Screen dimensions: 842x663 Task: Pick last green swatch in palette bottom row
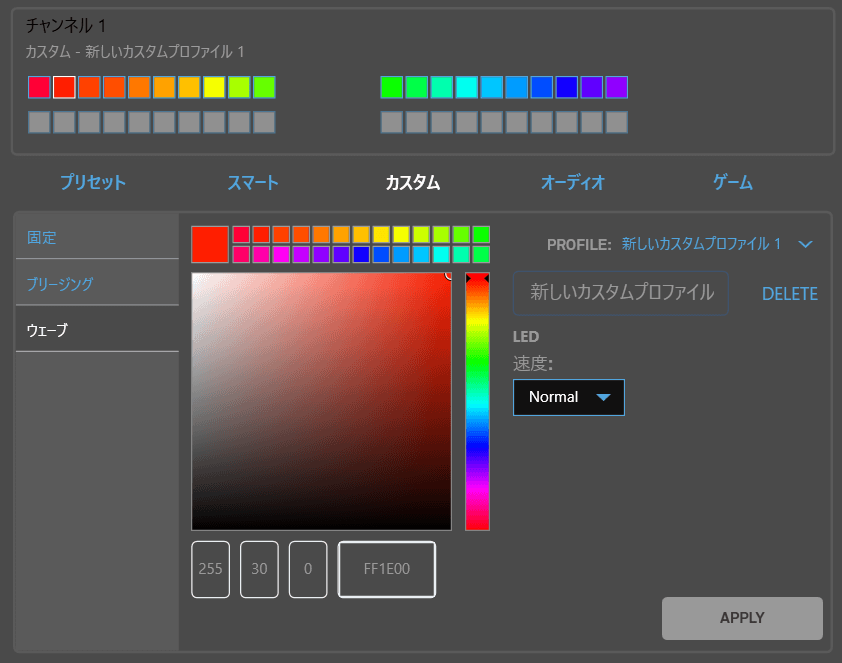tap(481, 254)
